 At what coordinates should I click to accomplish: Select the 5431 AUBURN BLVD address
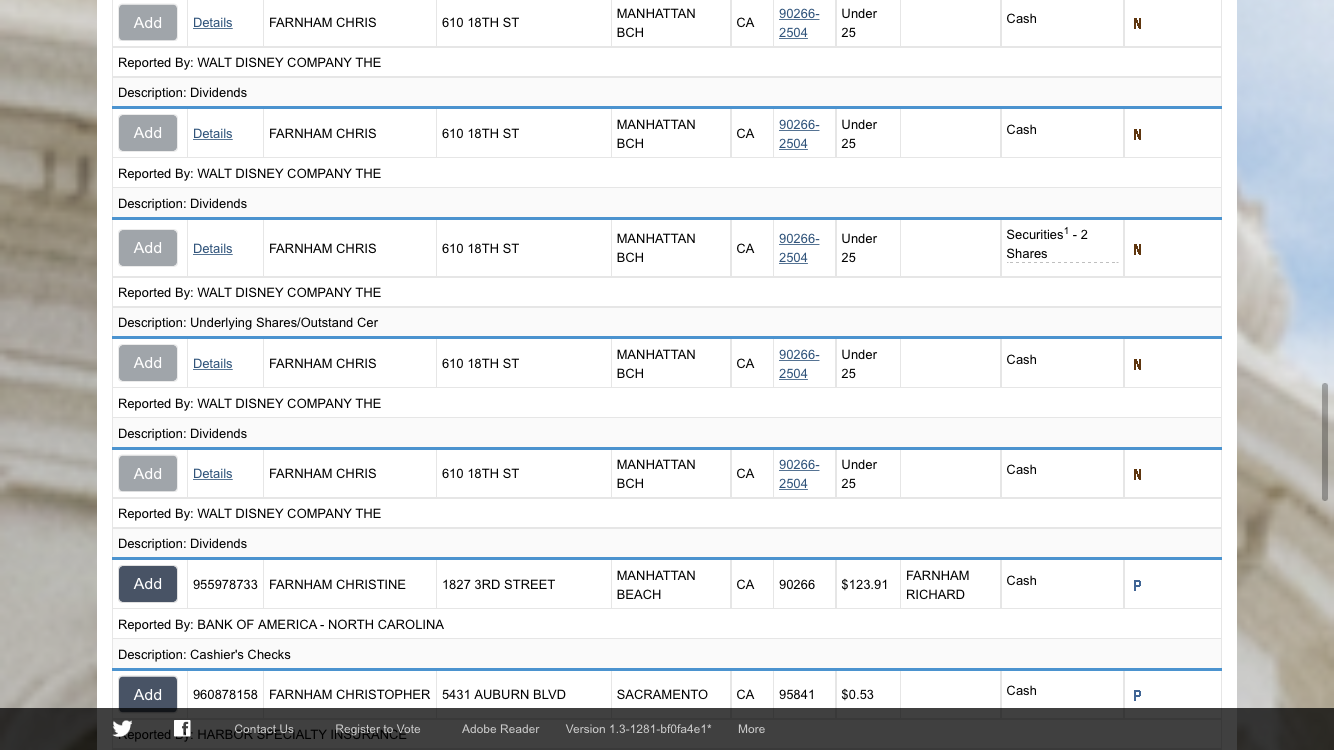(504, 694)
